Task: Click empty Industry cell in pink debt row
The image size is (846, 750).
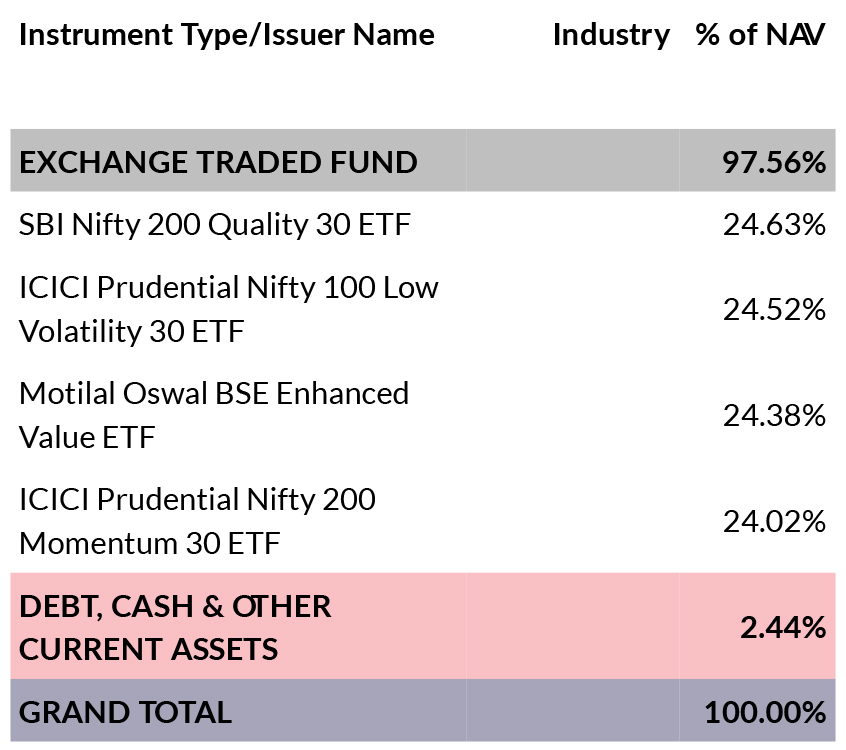Action: click(572, 626)
